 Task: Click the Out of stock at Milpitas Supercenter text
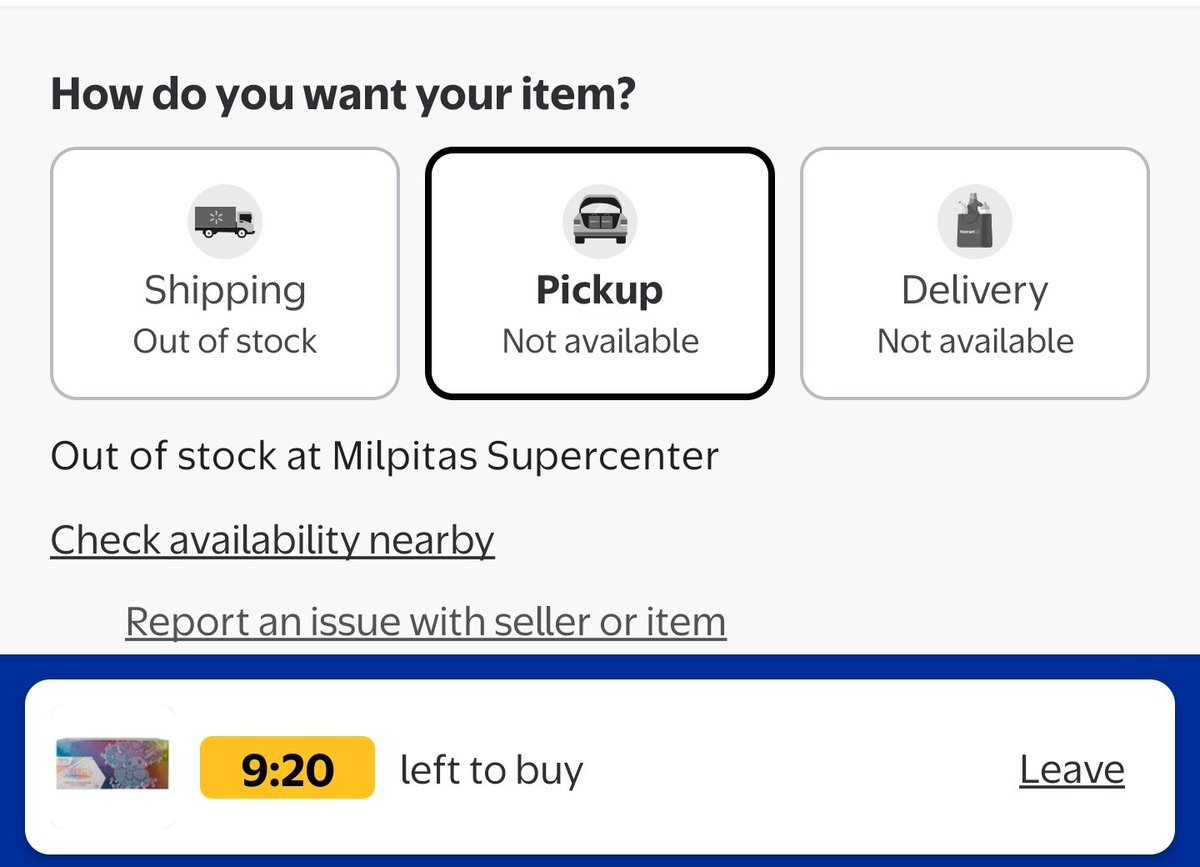point(384,456)
